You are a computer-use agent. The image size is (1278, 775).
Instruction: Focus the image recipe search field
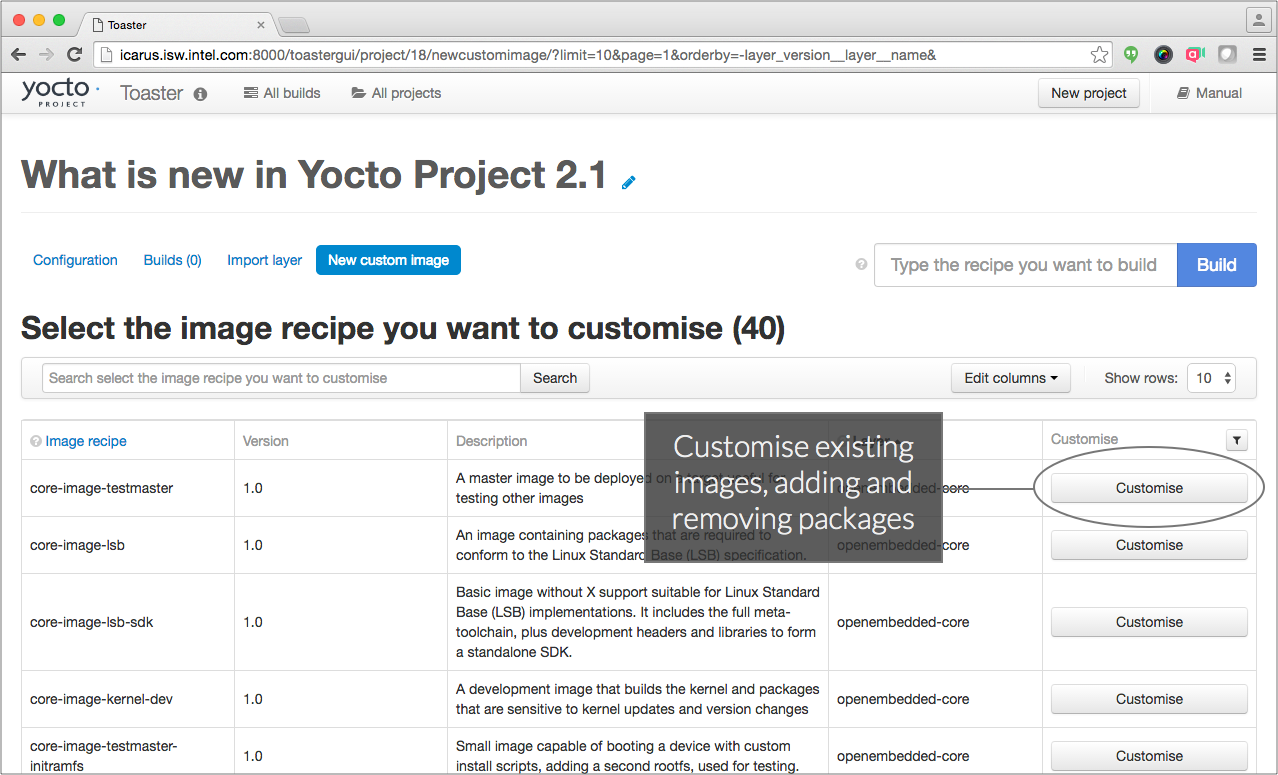point(281,378)
